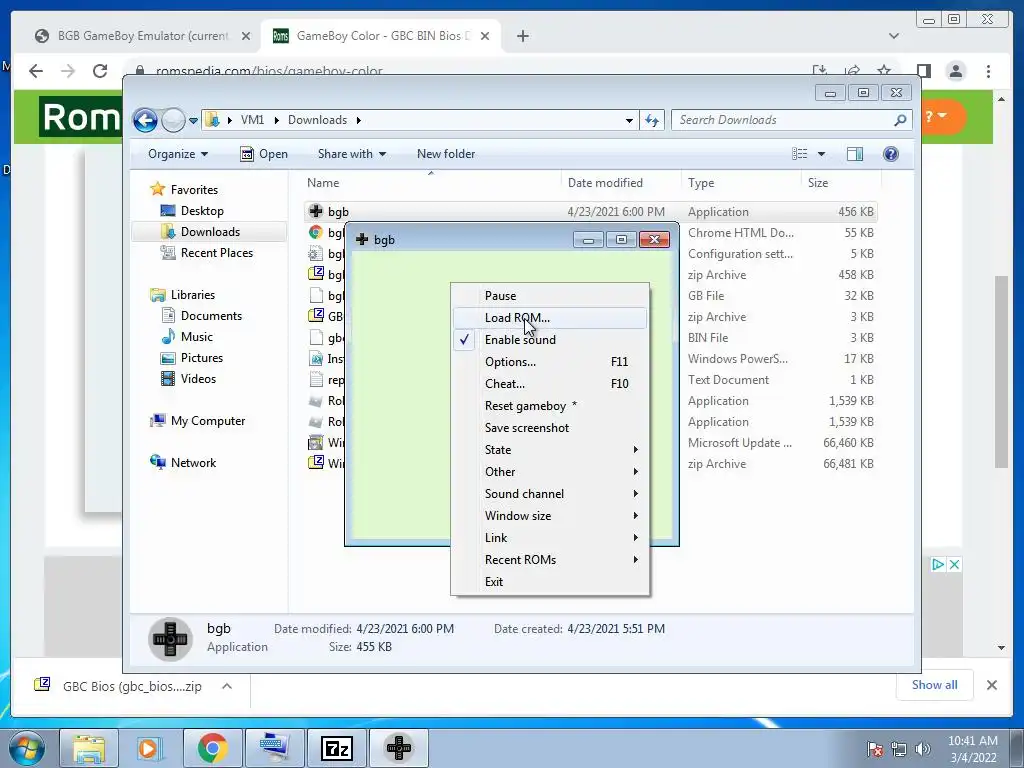This screenshot has height=768, width=1024.
Task: Click the Chrome HTML document file icon
Action: [x=316, y=232]
